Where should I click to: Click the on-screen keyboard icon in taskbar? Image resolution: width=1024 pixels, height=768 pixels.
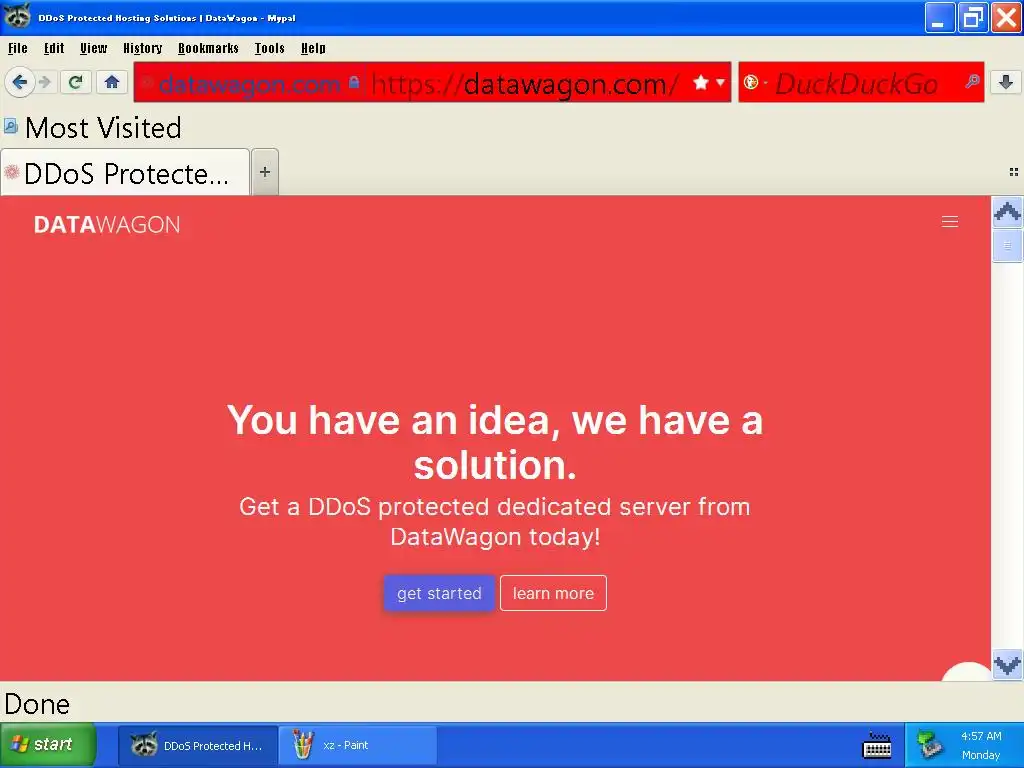point(877,745)
